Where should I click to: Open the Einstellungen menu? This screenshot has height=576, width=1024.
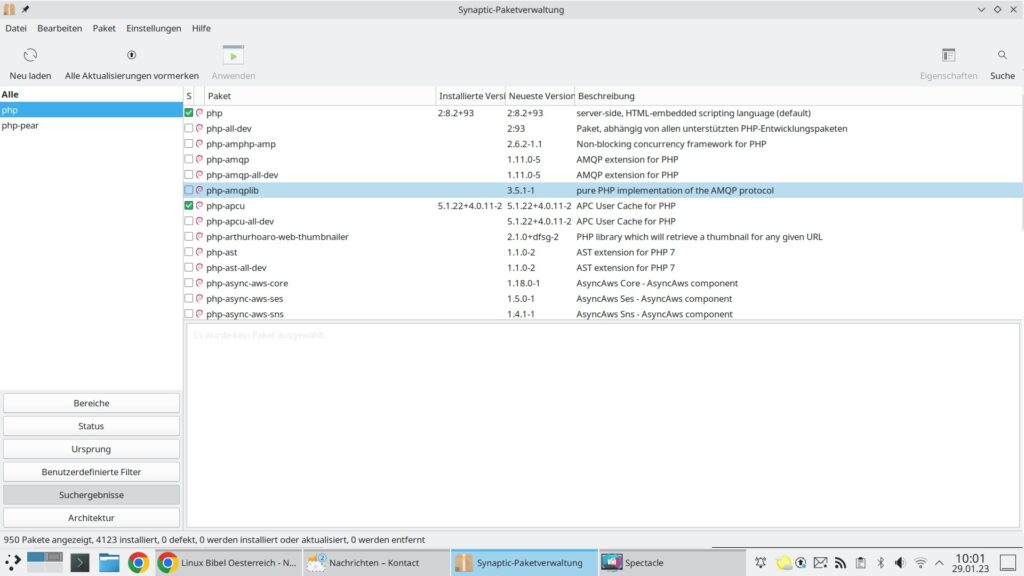[x=153, y=28]
